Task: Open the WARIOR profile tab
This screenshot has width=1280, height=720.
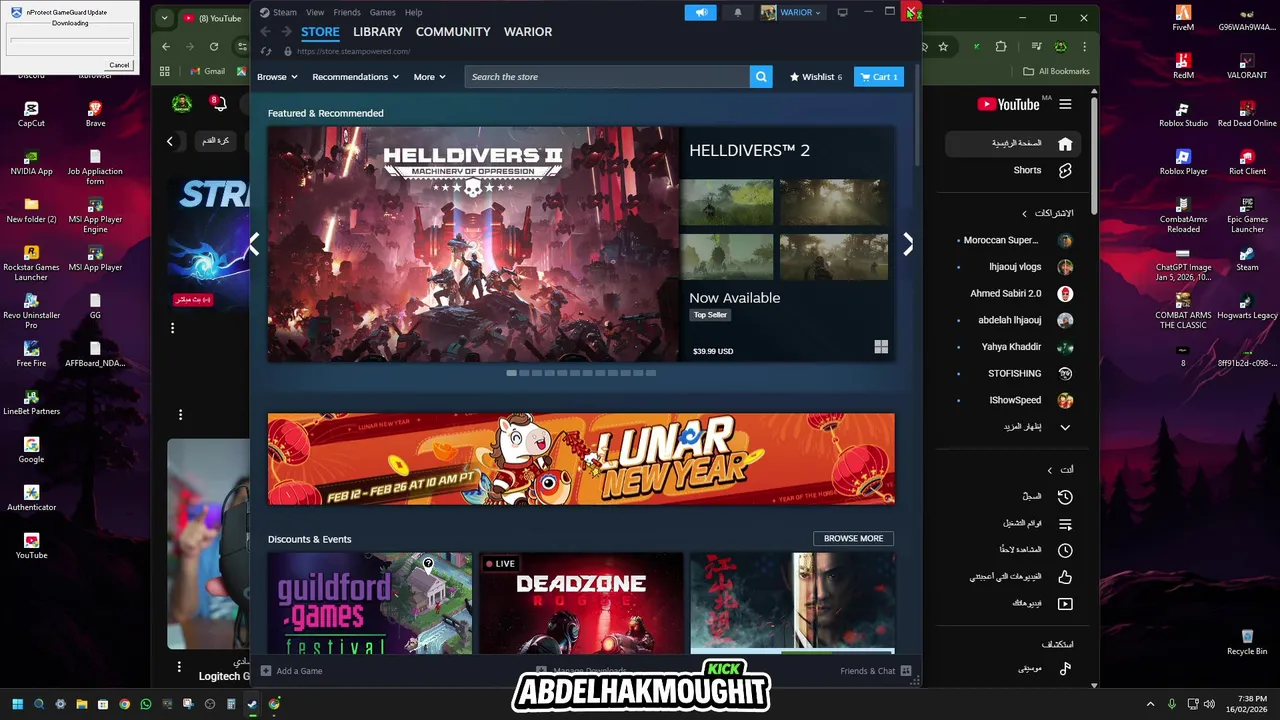Action: [x=528, y=32]
